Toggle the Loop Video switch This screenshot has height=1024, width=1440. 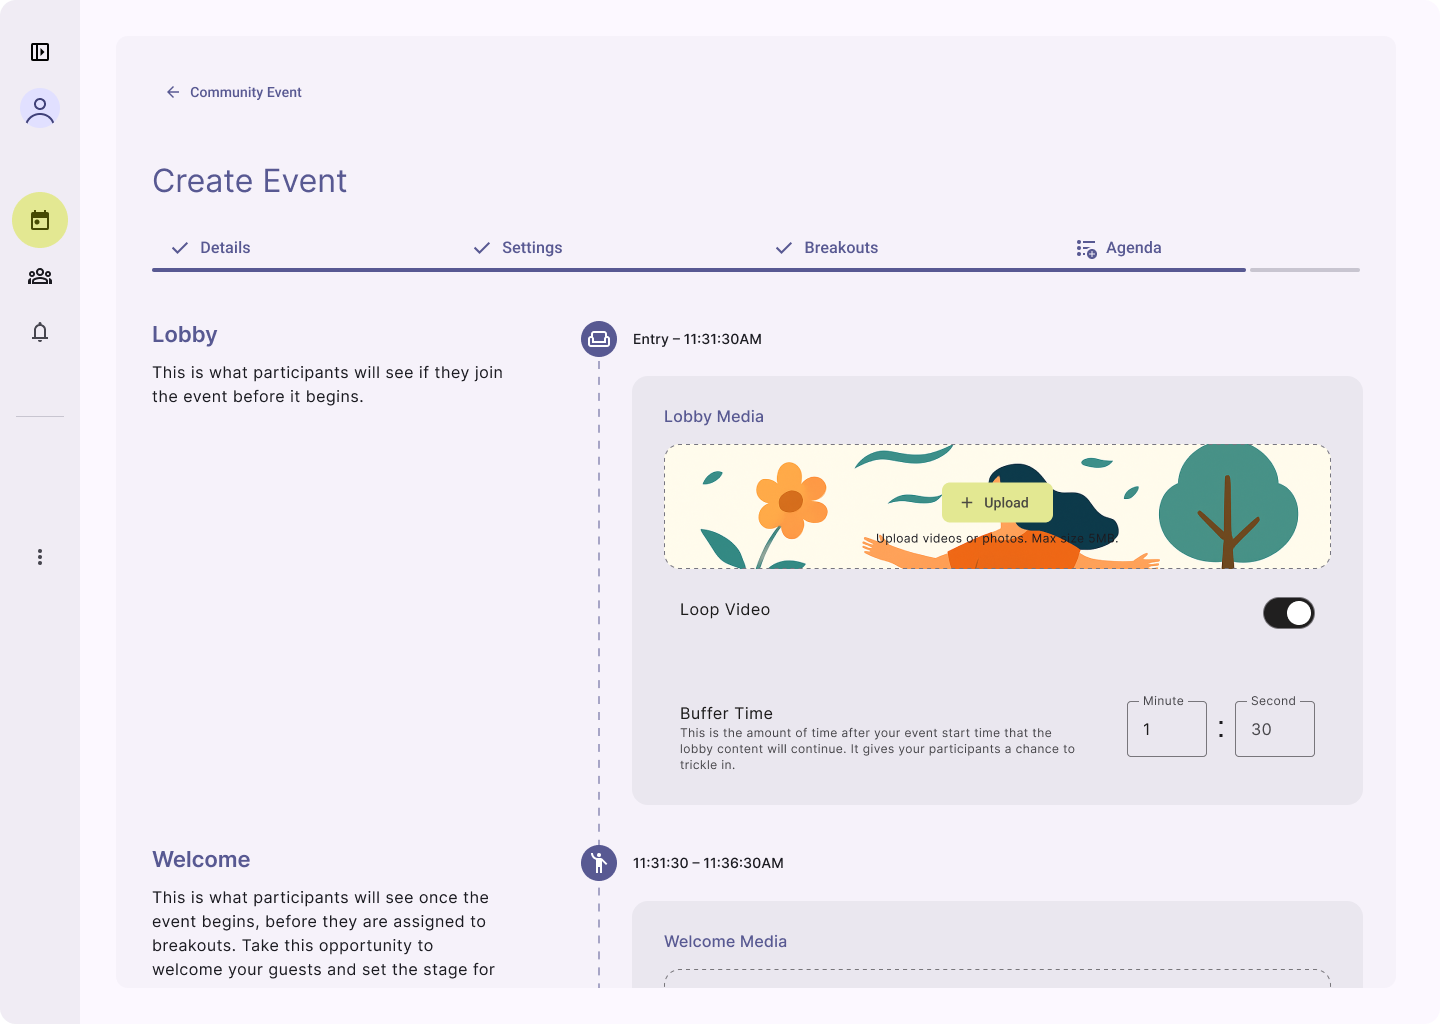pos(1288,613)
